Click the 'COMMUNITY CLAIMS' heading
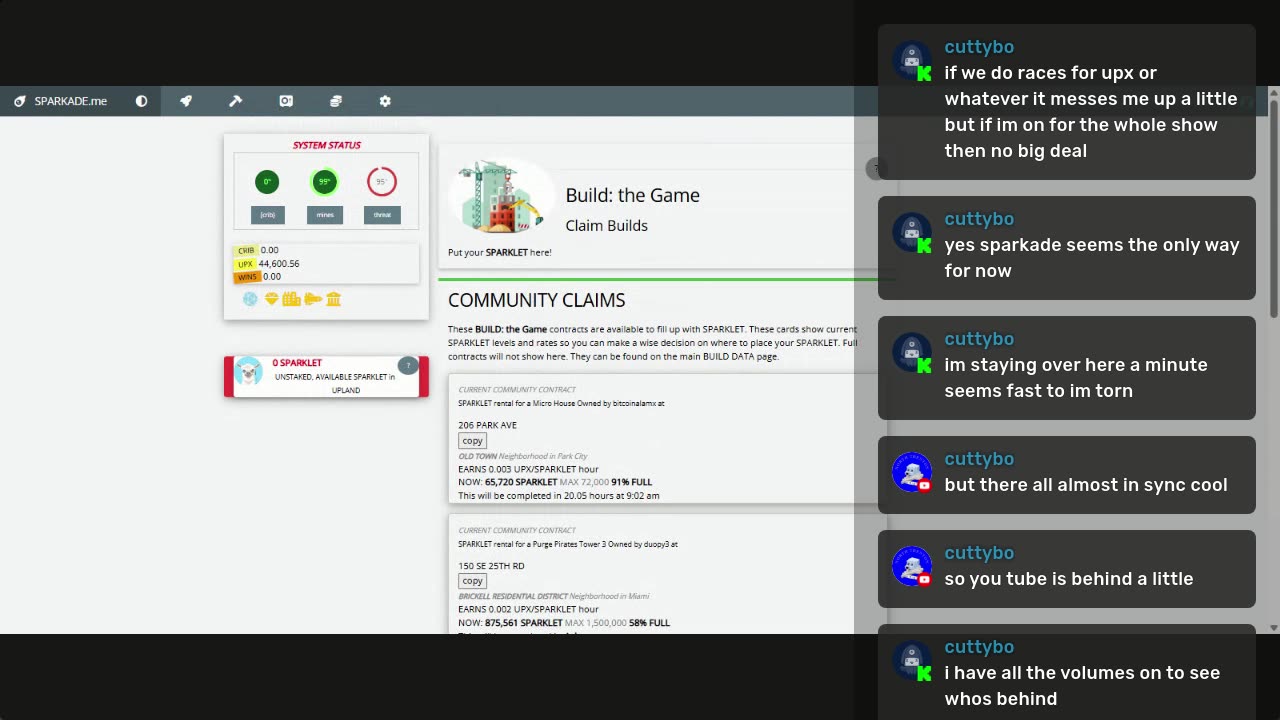 (x=537, y=300)
